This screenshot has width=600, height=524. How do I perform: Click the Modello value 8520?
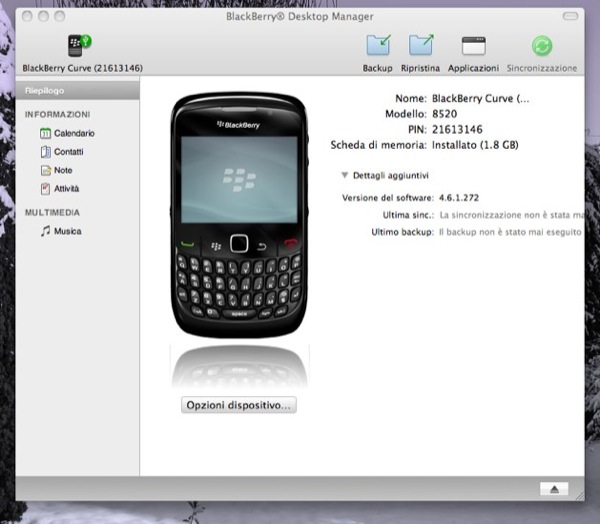[444, 114]
